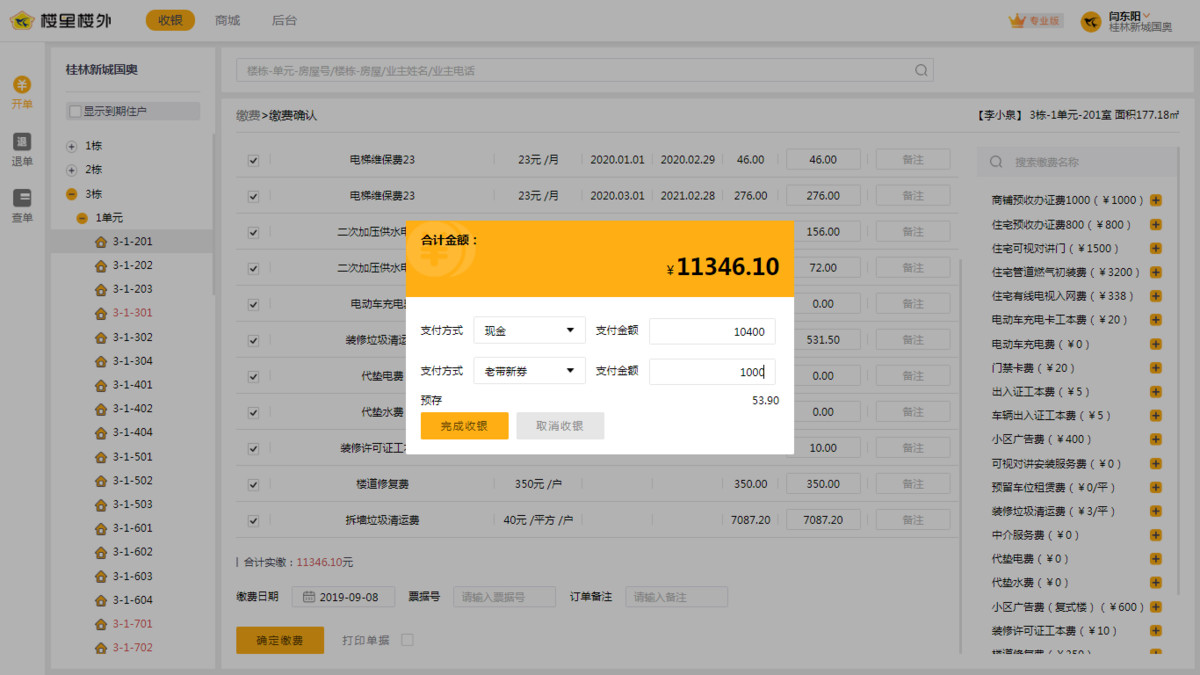
Task: Add 商铺预收办证费1000 with its plus icon
Action: 1156,200
